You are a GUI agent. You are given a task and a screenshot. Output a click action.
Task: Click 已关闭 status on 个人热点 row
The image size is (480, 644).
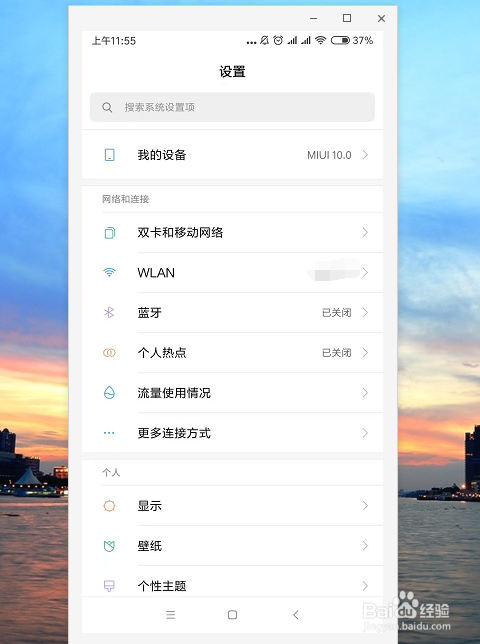tap(336, 353)
